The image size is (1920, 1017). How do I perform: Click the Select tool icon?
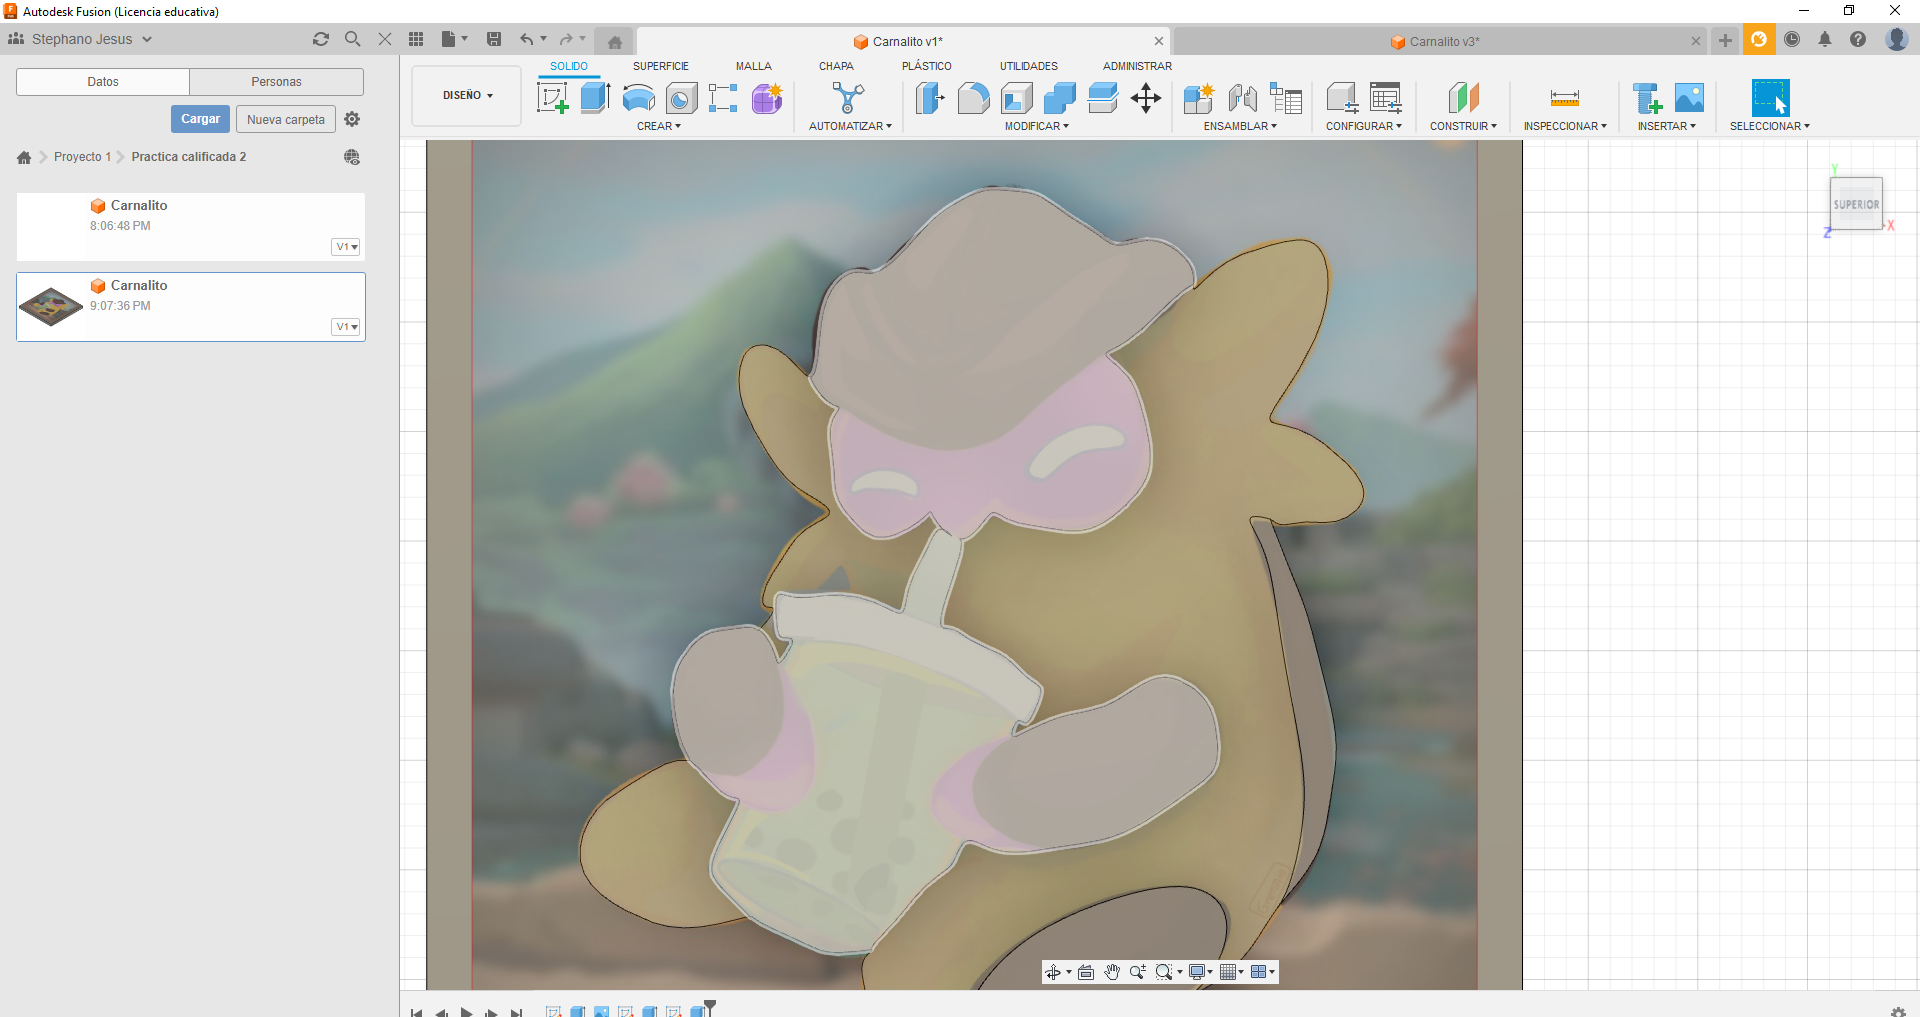tap(1770, 98)
